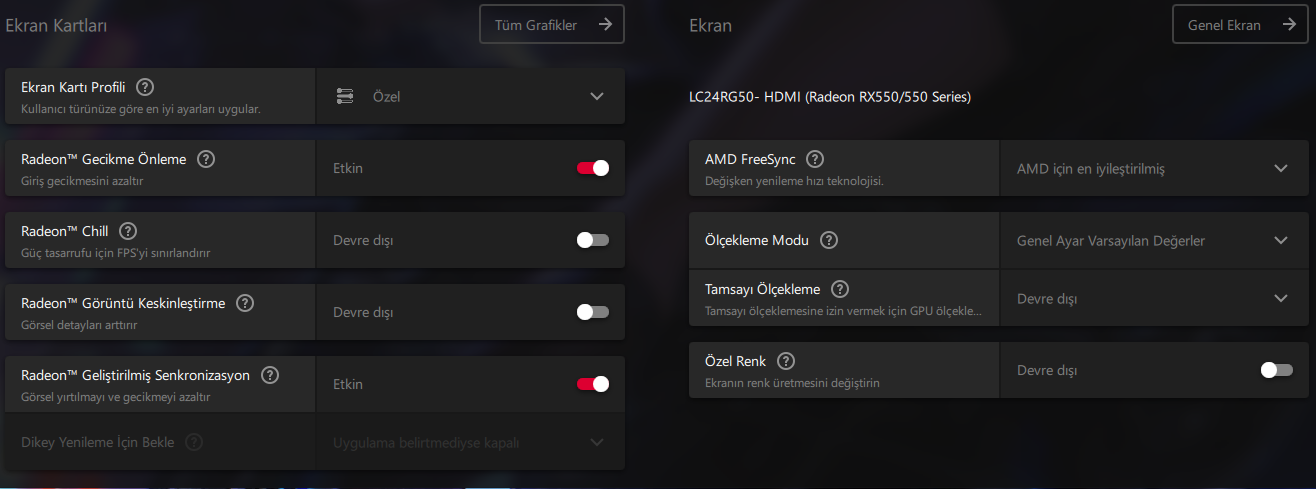
Task: Click the Genel Ekran button
Action: pos(1239,25)
